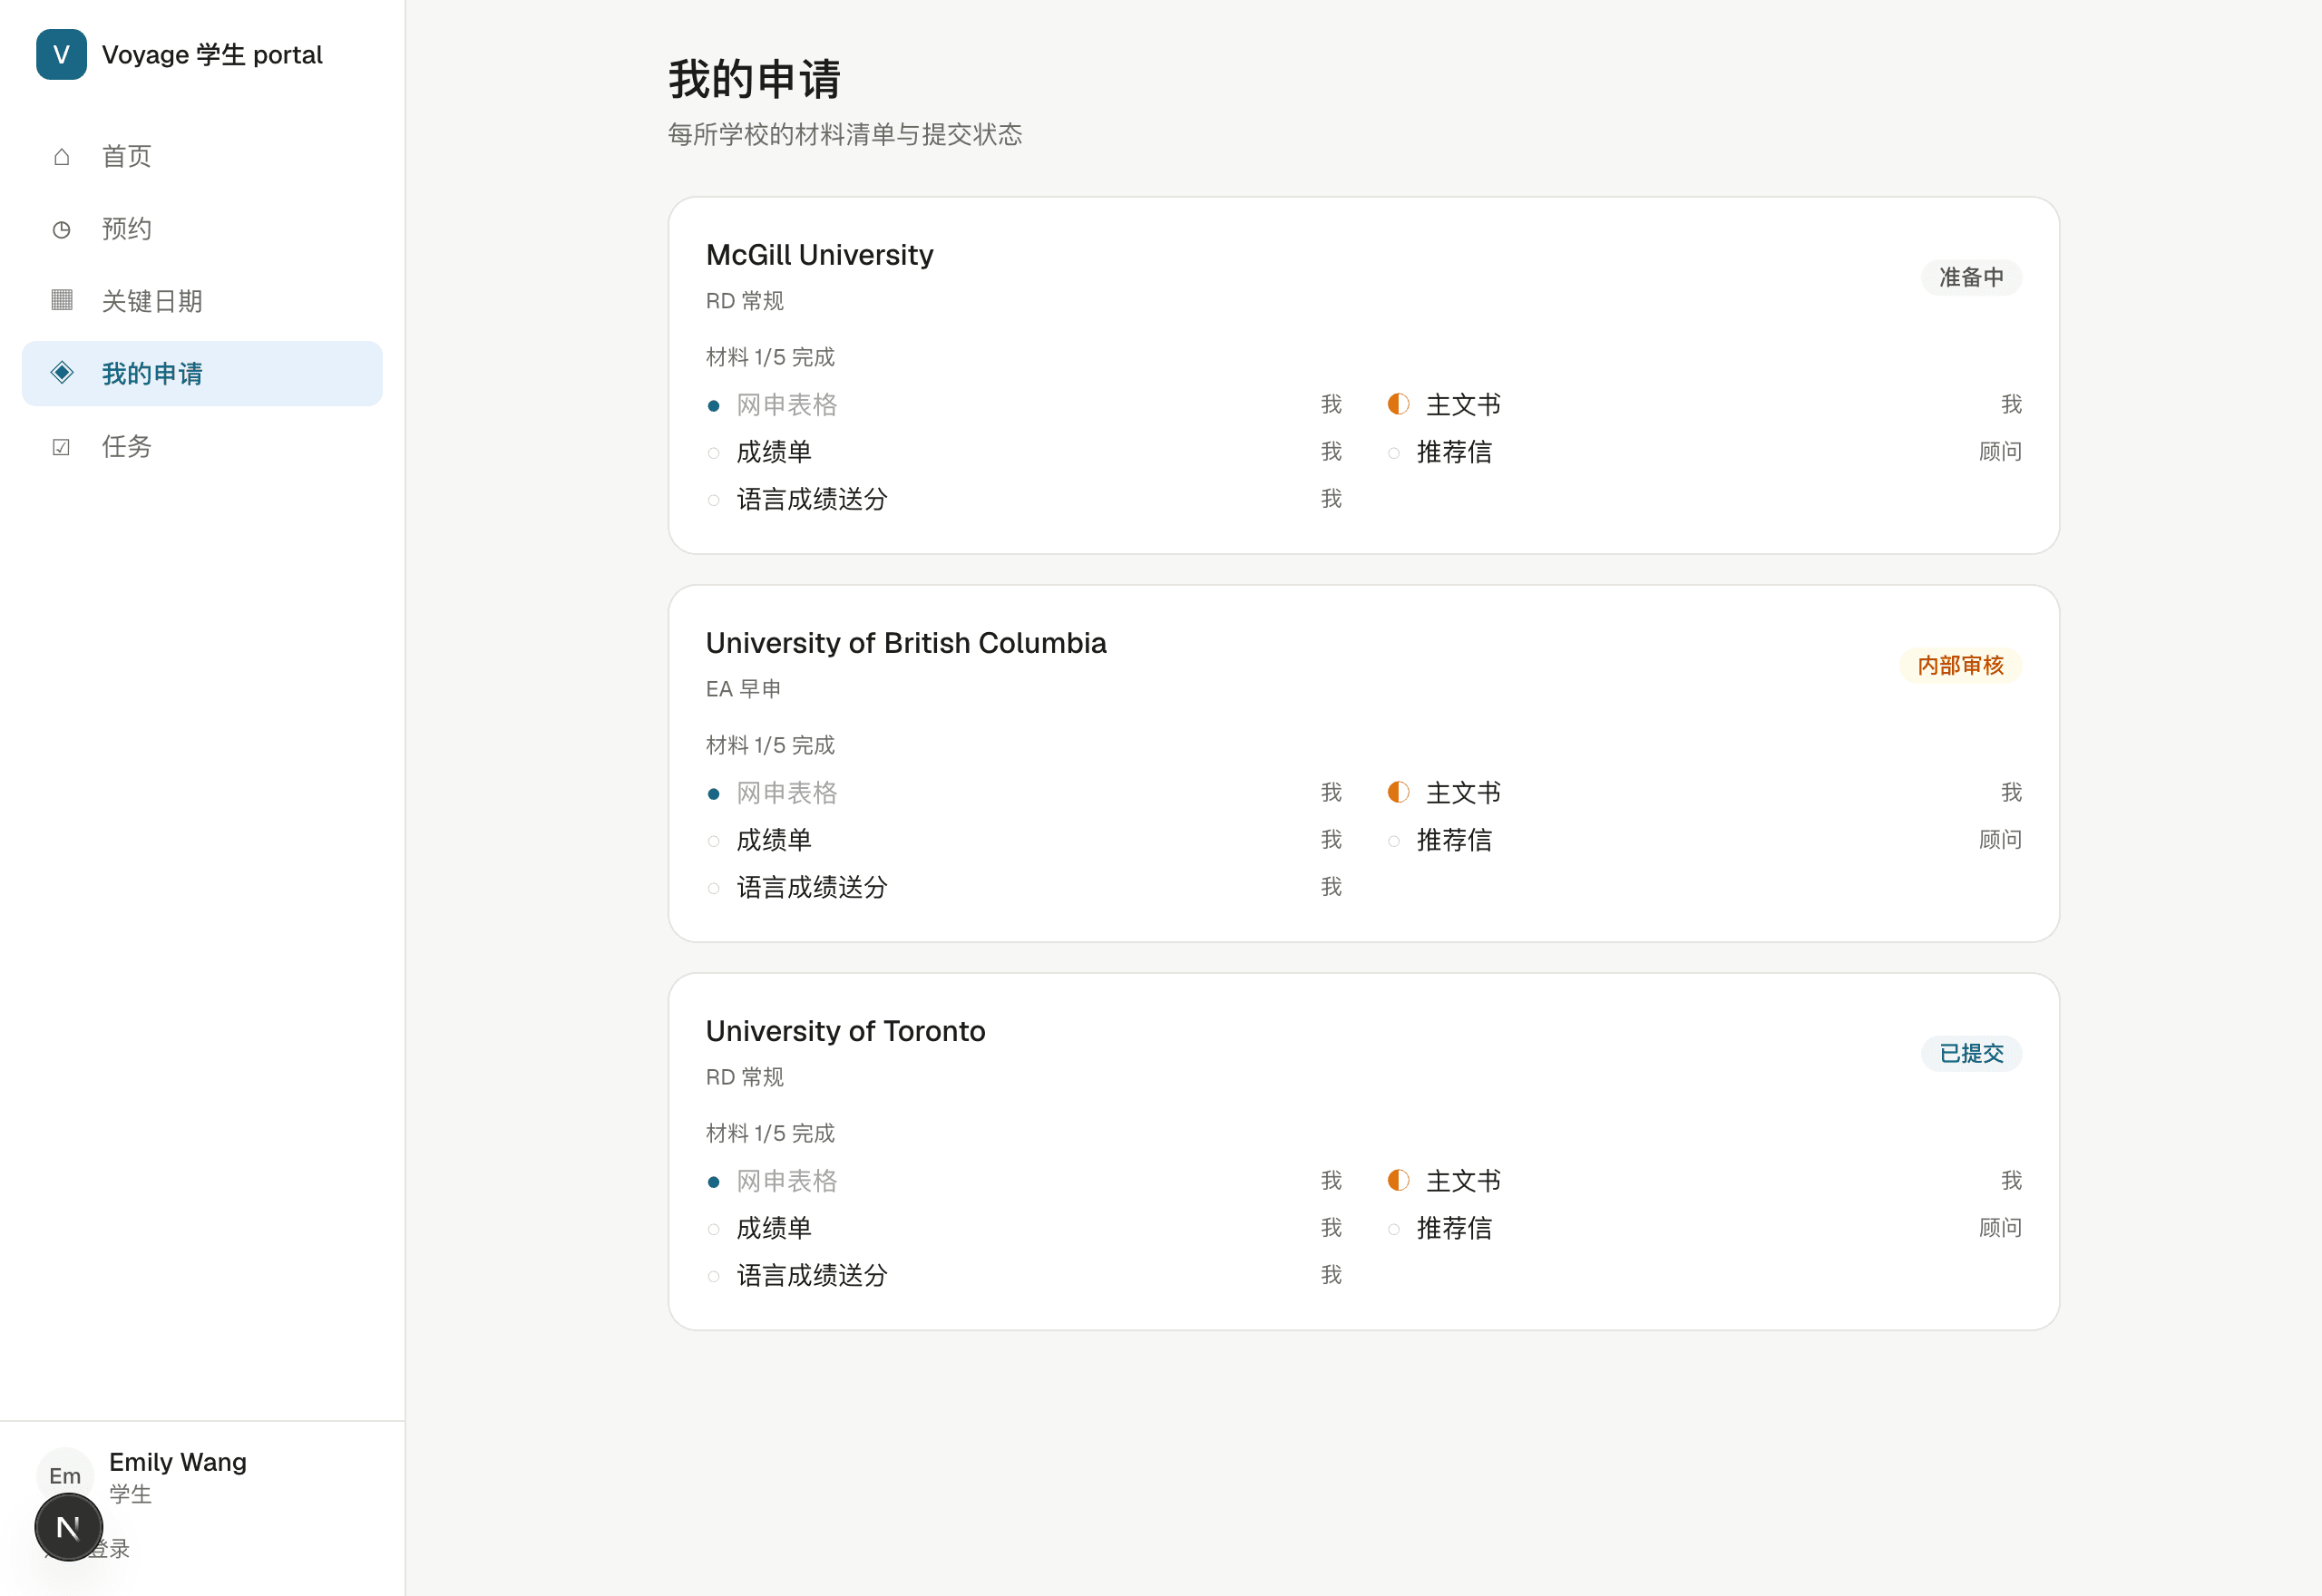Open 预约 in the sidebar
The image size is (2322, 1596).
coord(202,229)
